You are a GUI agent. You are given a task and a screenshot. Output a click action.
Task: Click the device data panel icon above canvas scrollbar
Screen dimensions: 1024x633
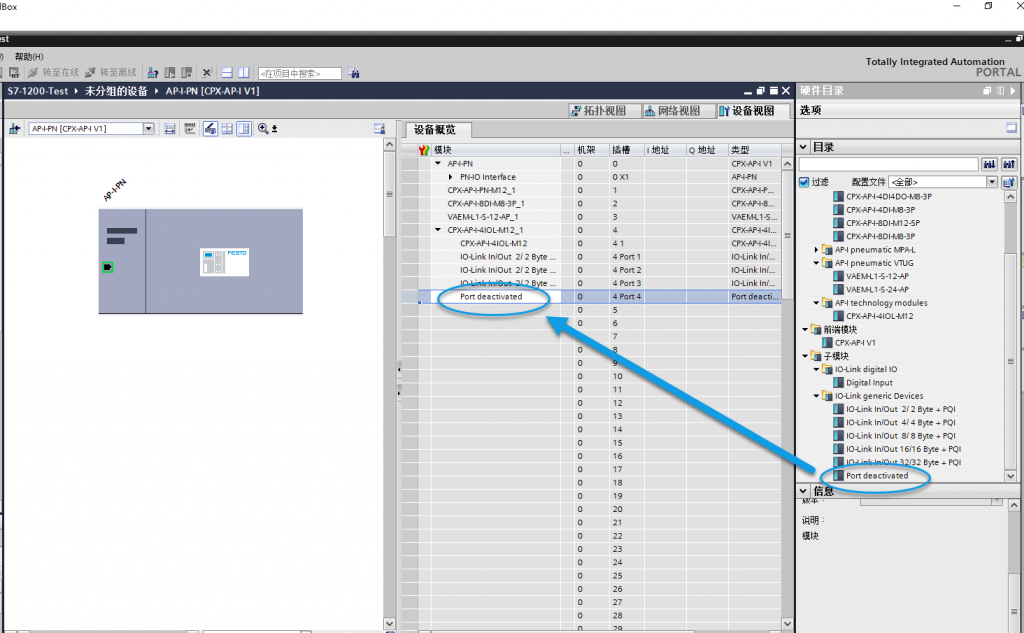(379, 129)
